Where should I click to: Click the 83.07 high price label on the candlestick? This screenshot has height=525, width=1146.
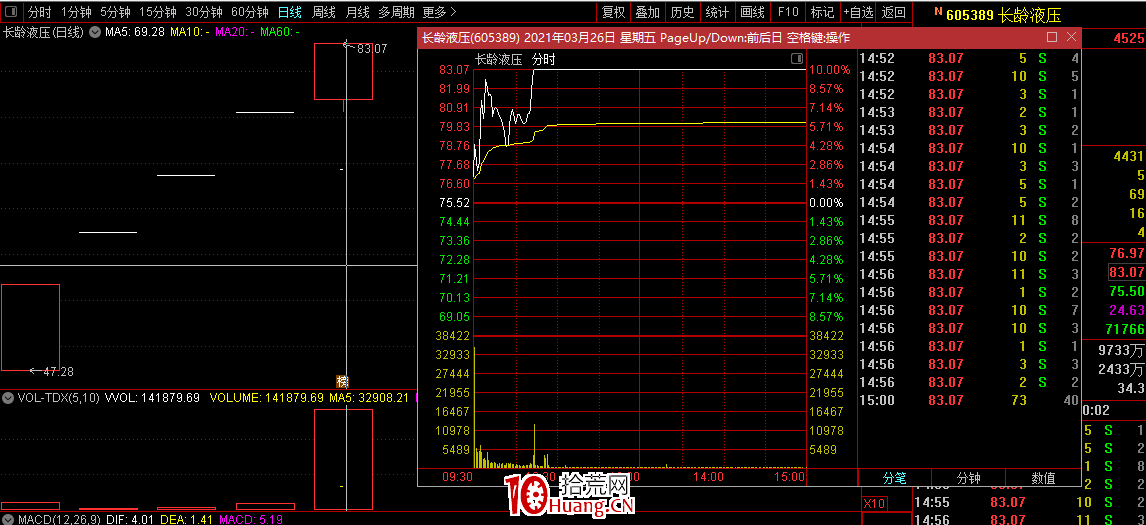[372, 48]
